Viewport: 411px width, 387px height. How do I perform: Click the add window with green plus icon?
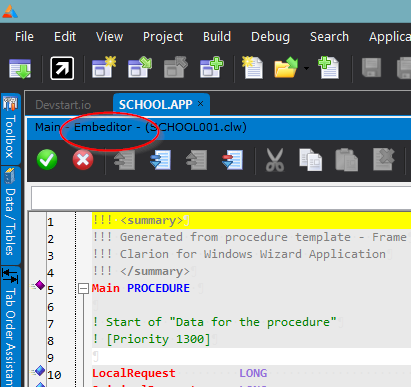coord(212,68)
